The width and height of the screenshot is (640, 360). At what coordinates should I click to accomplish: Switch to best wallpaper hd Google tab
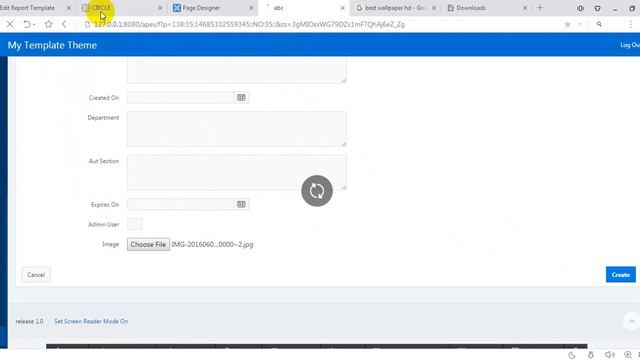(x=391, y=8)
